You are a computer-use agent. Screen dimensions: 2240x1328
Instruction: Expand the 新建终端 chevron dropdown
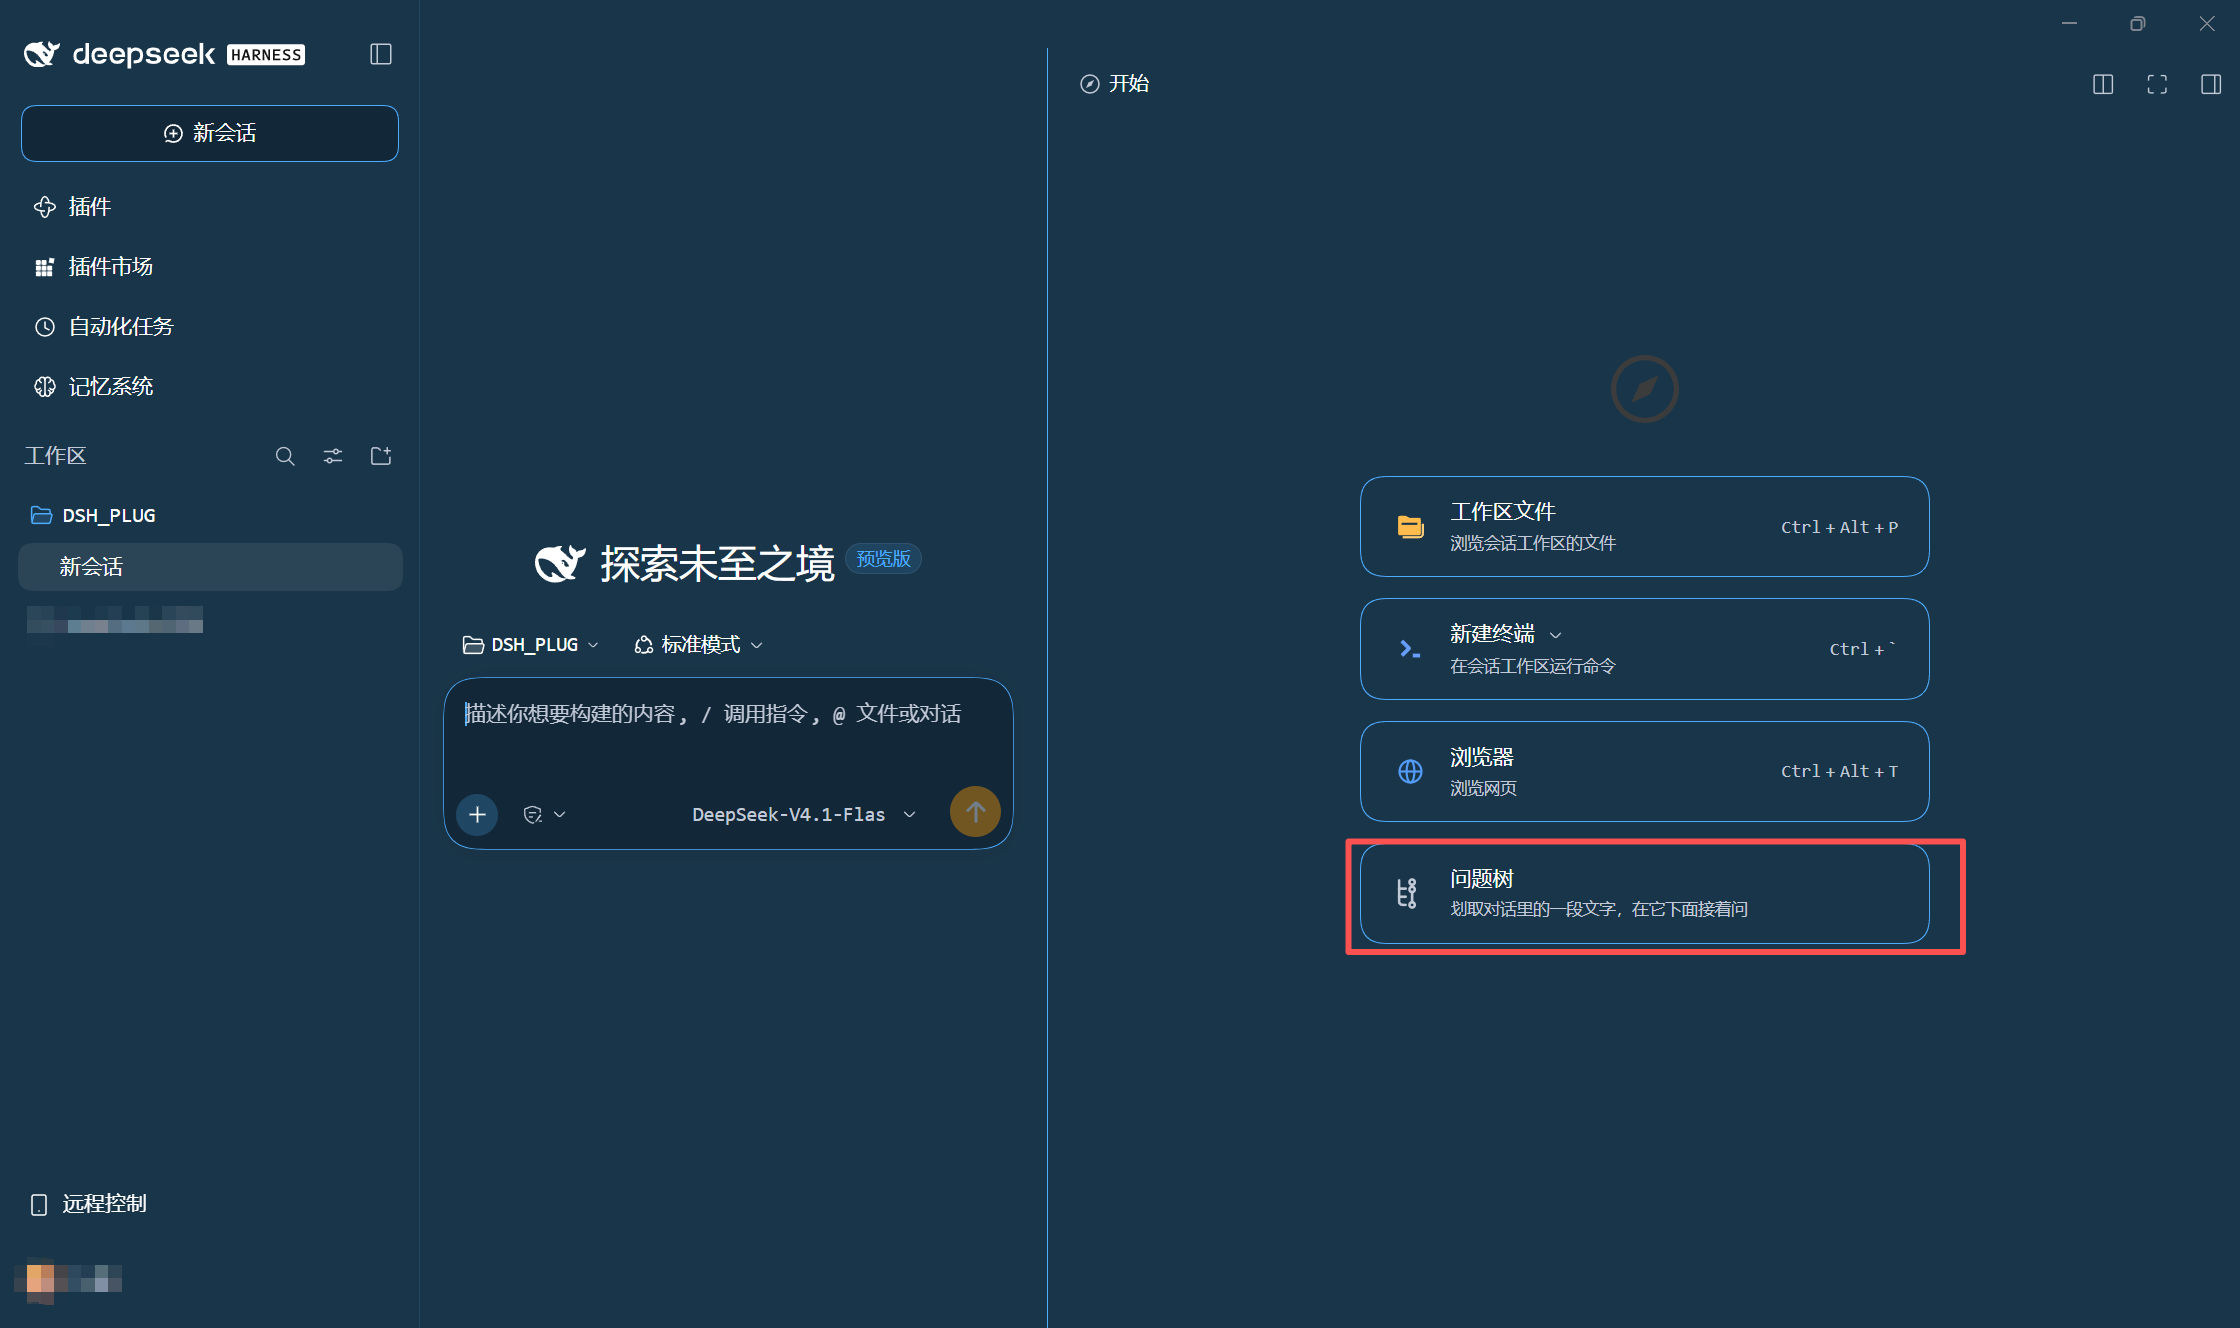tap(1556, 635)
